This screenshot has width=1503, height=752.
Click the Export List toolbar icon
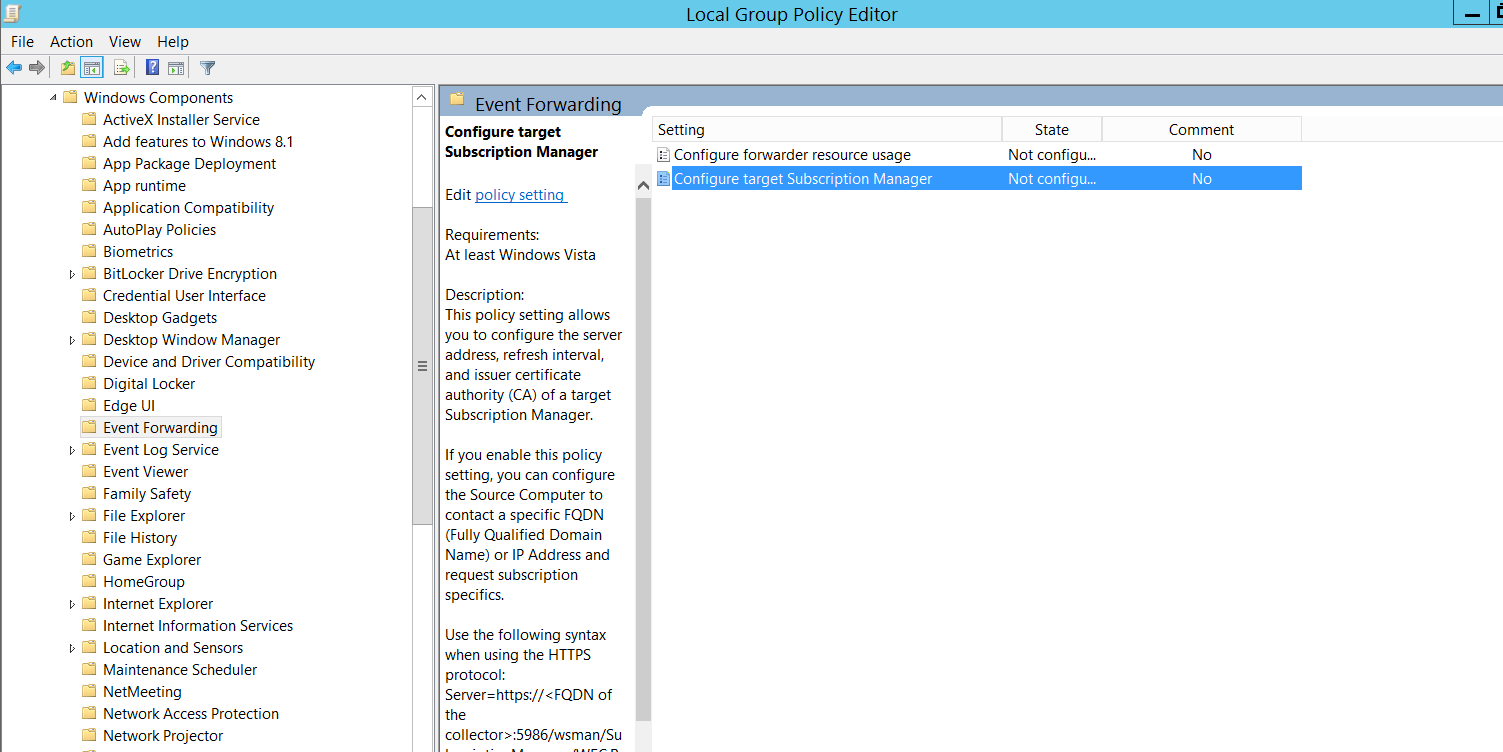click(x=120, y=67)
